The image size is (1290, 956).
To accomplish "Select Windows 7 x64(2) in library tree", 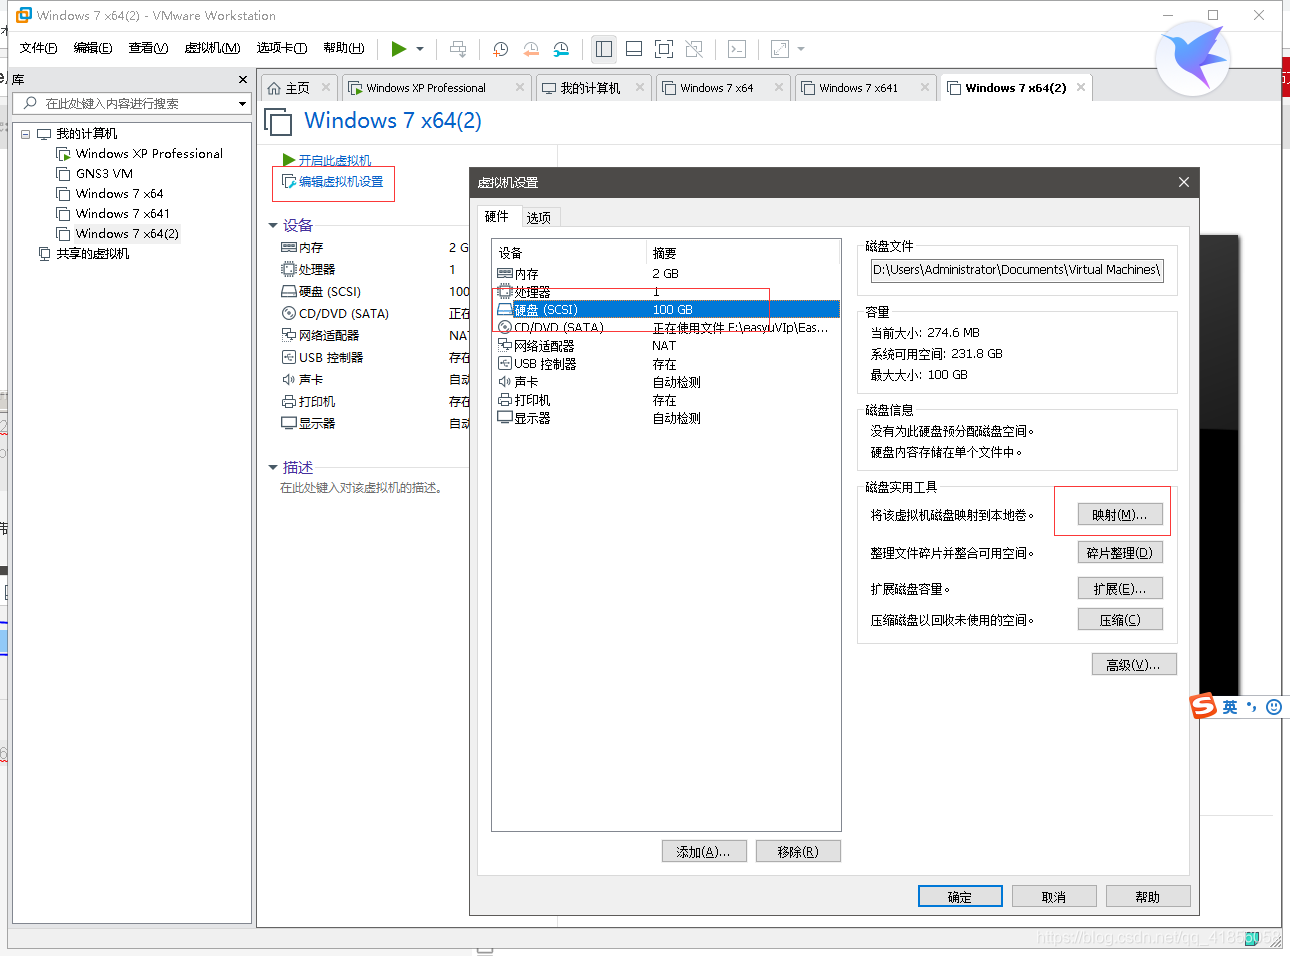I will (x=127, y=234).
